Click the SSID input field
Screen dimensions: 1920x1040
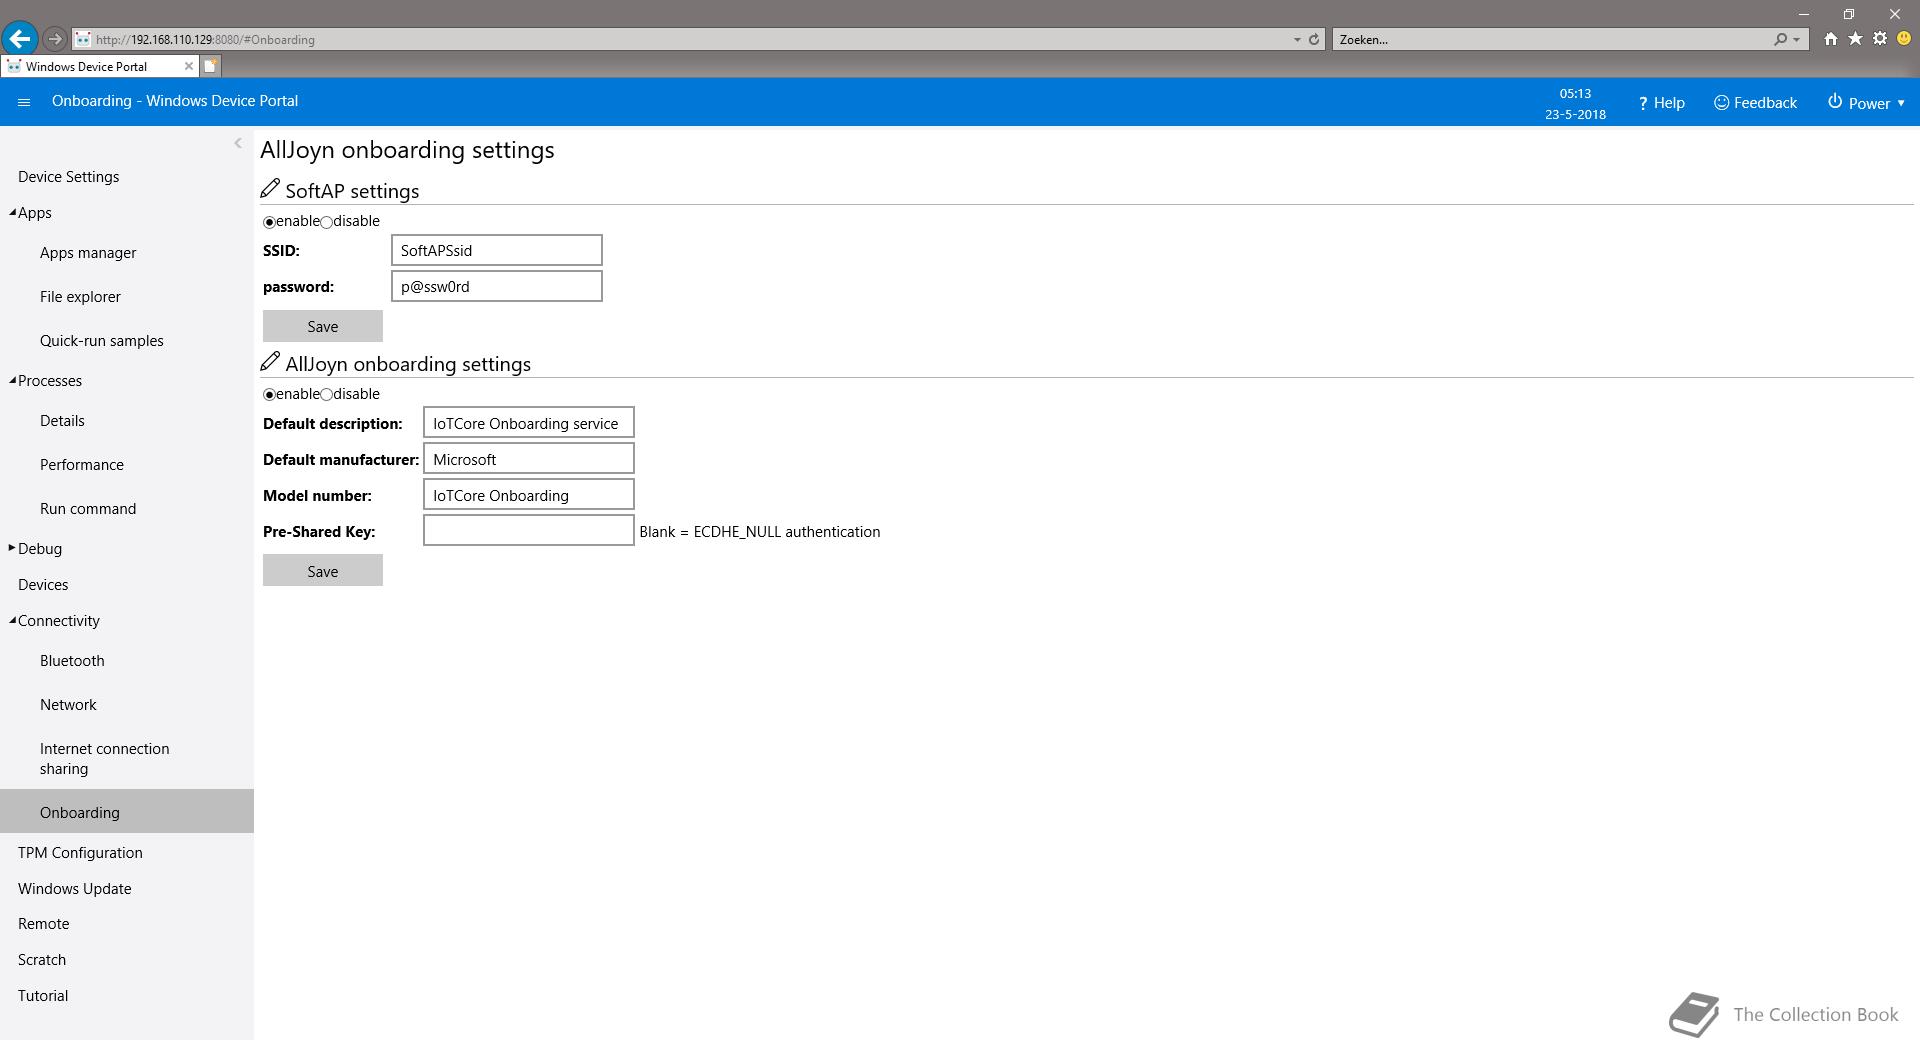click(x=497, y=250)
